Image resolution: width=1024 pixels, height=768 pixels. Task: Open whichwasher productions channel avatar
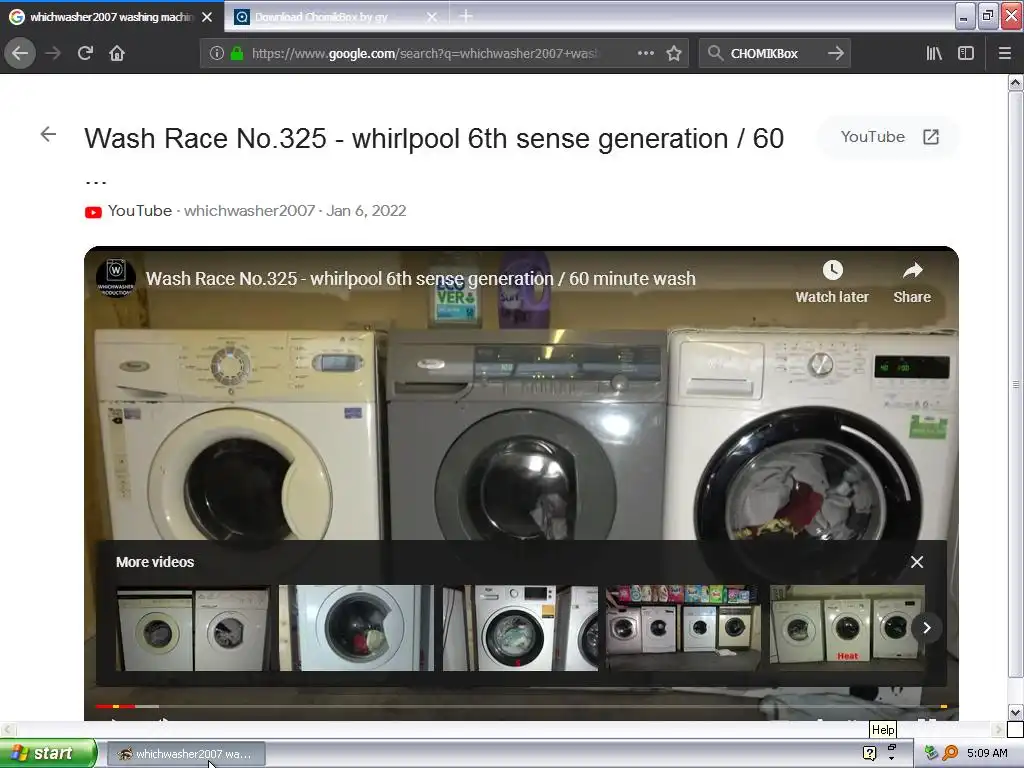tap(116, 278)
